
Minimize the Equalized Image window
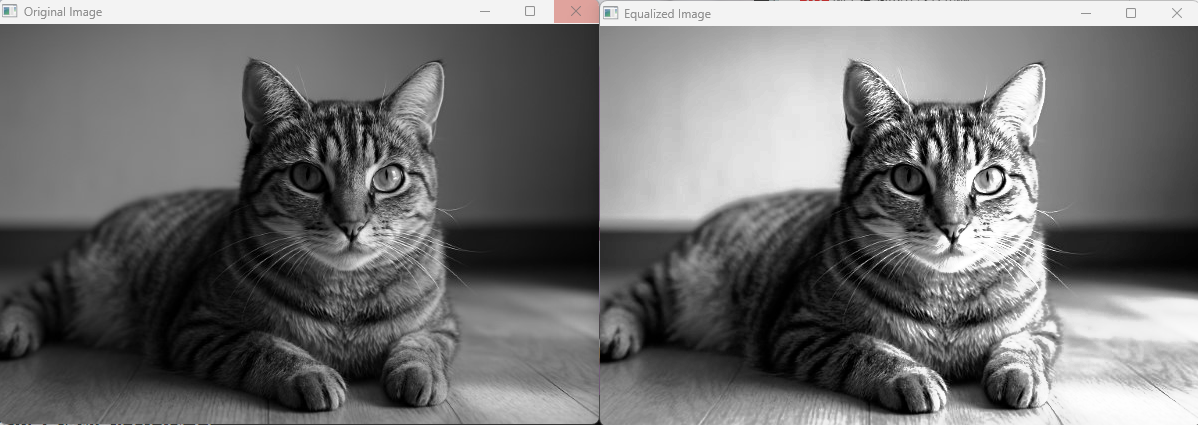pos(1086,13)
